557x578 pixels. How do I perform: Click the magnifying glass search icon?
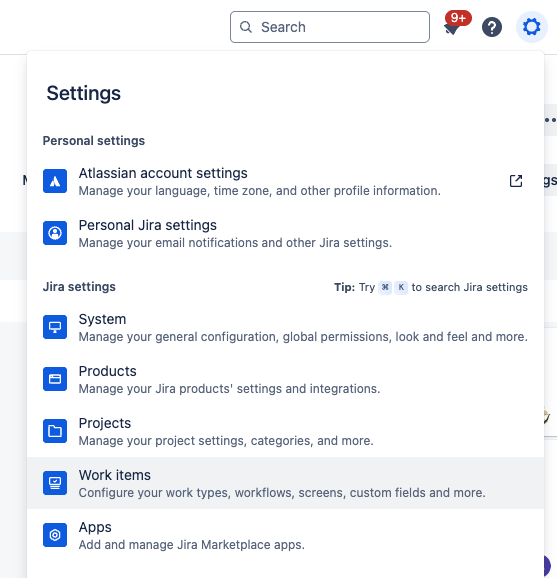pos(246,27)
